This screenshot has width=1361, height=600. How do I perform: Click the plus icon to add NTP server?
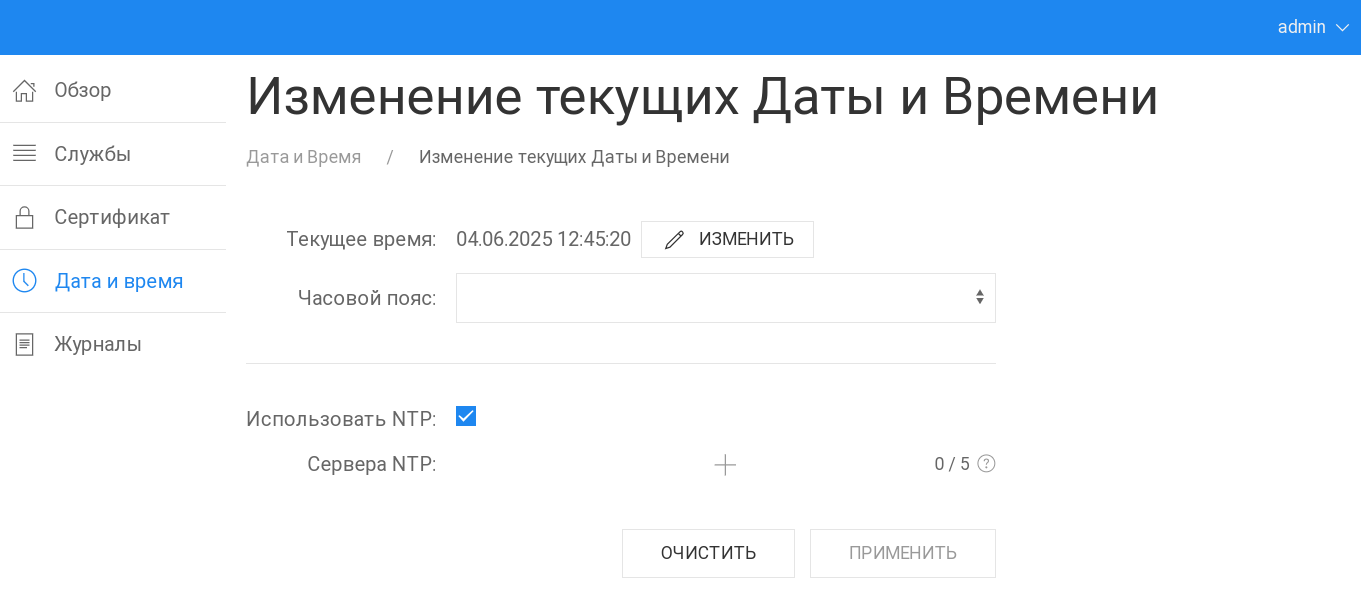click(x=725, y=465)
